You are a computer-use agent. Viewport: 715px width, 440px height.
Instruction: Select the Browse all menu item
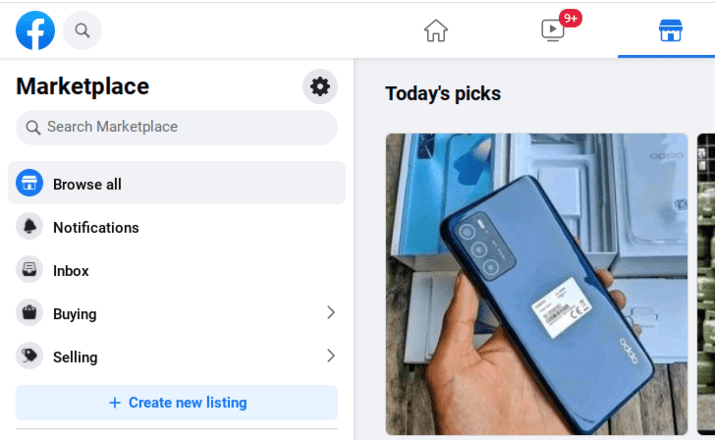177,183
